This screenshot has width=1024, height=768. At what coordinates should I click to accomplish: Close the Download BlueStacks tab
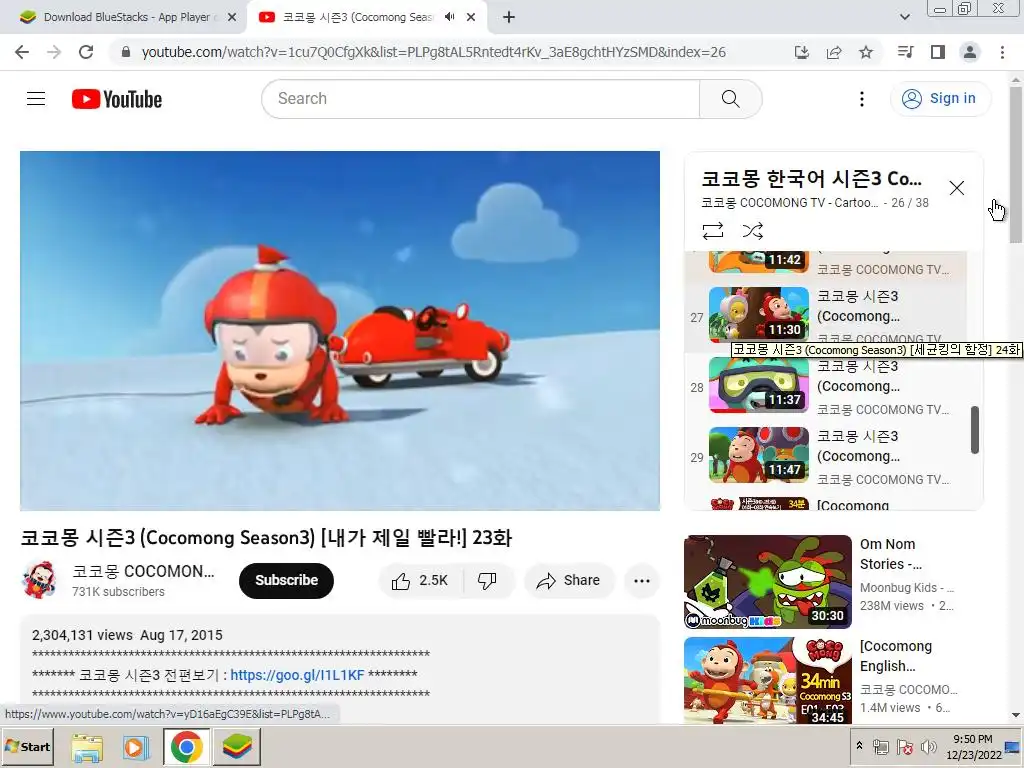(231, 18)
